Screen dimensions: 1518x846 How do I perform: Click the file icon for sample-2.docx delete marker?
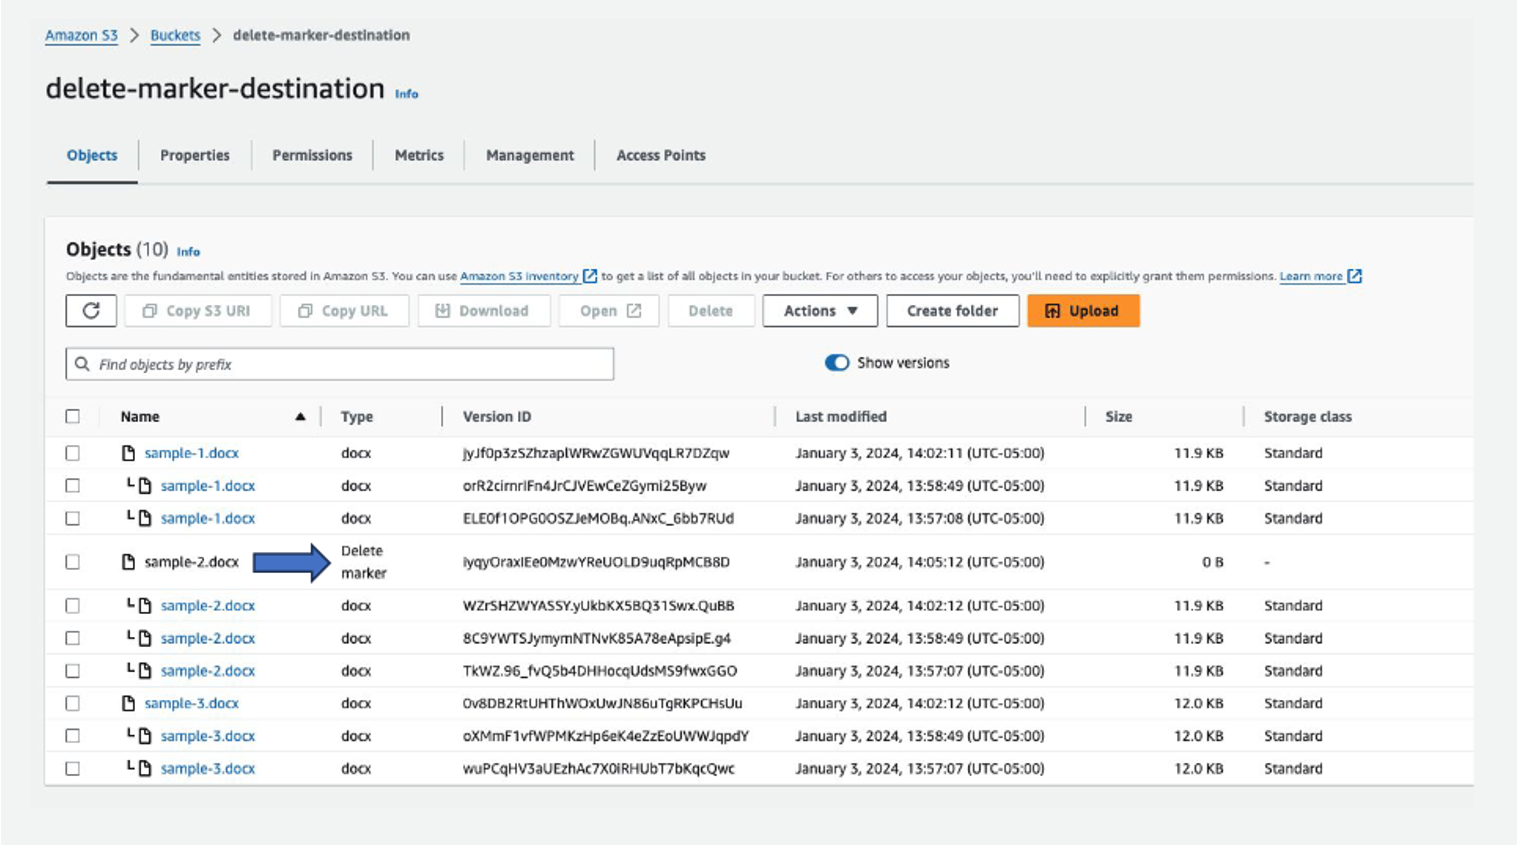click(x=128, y=562)
